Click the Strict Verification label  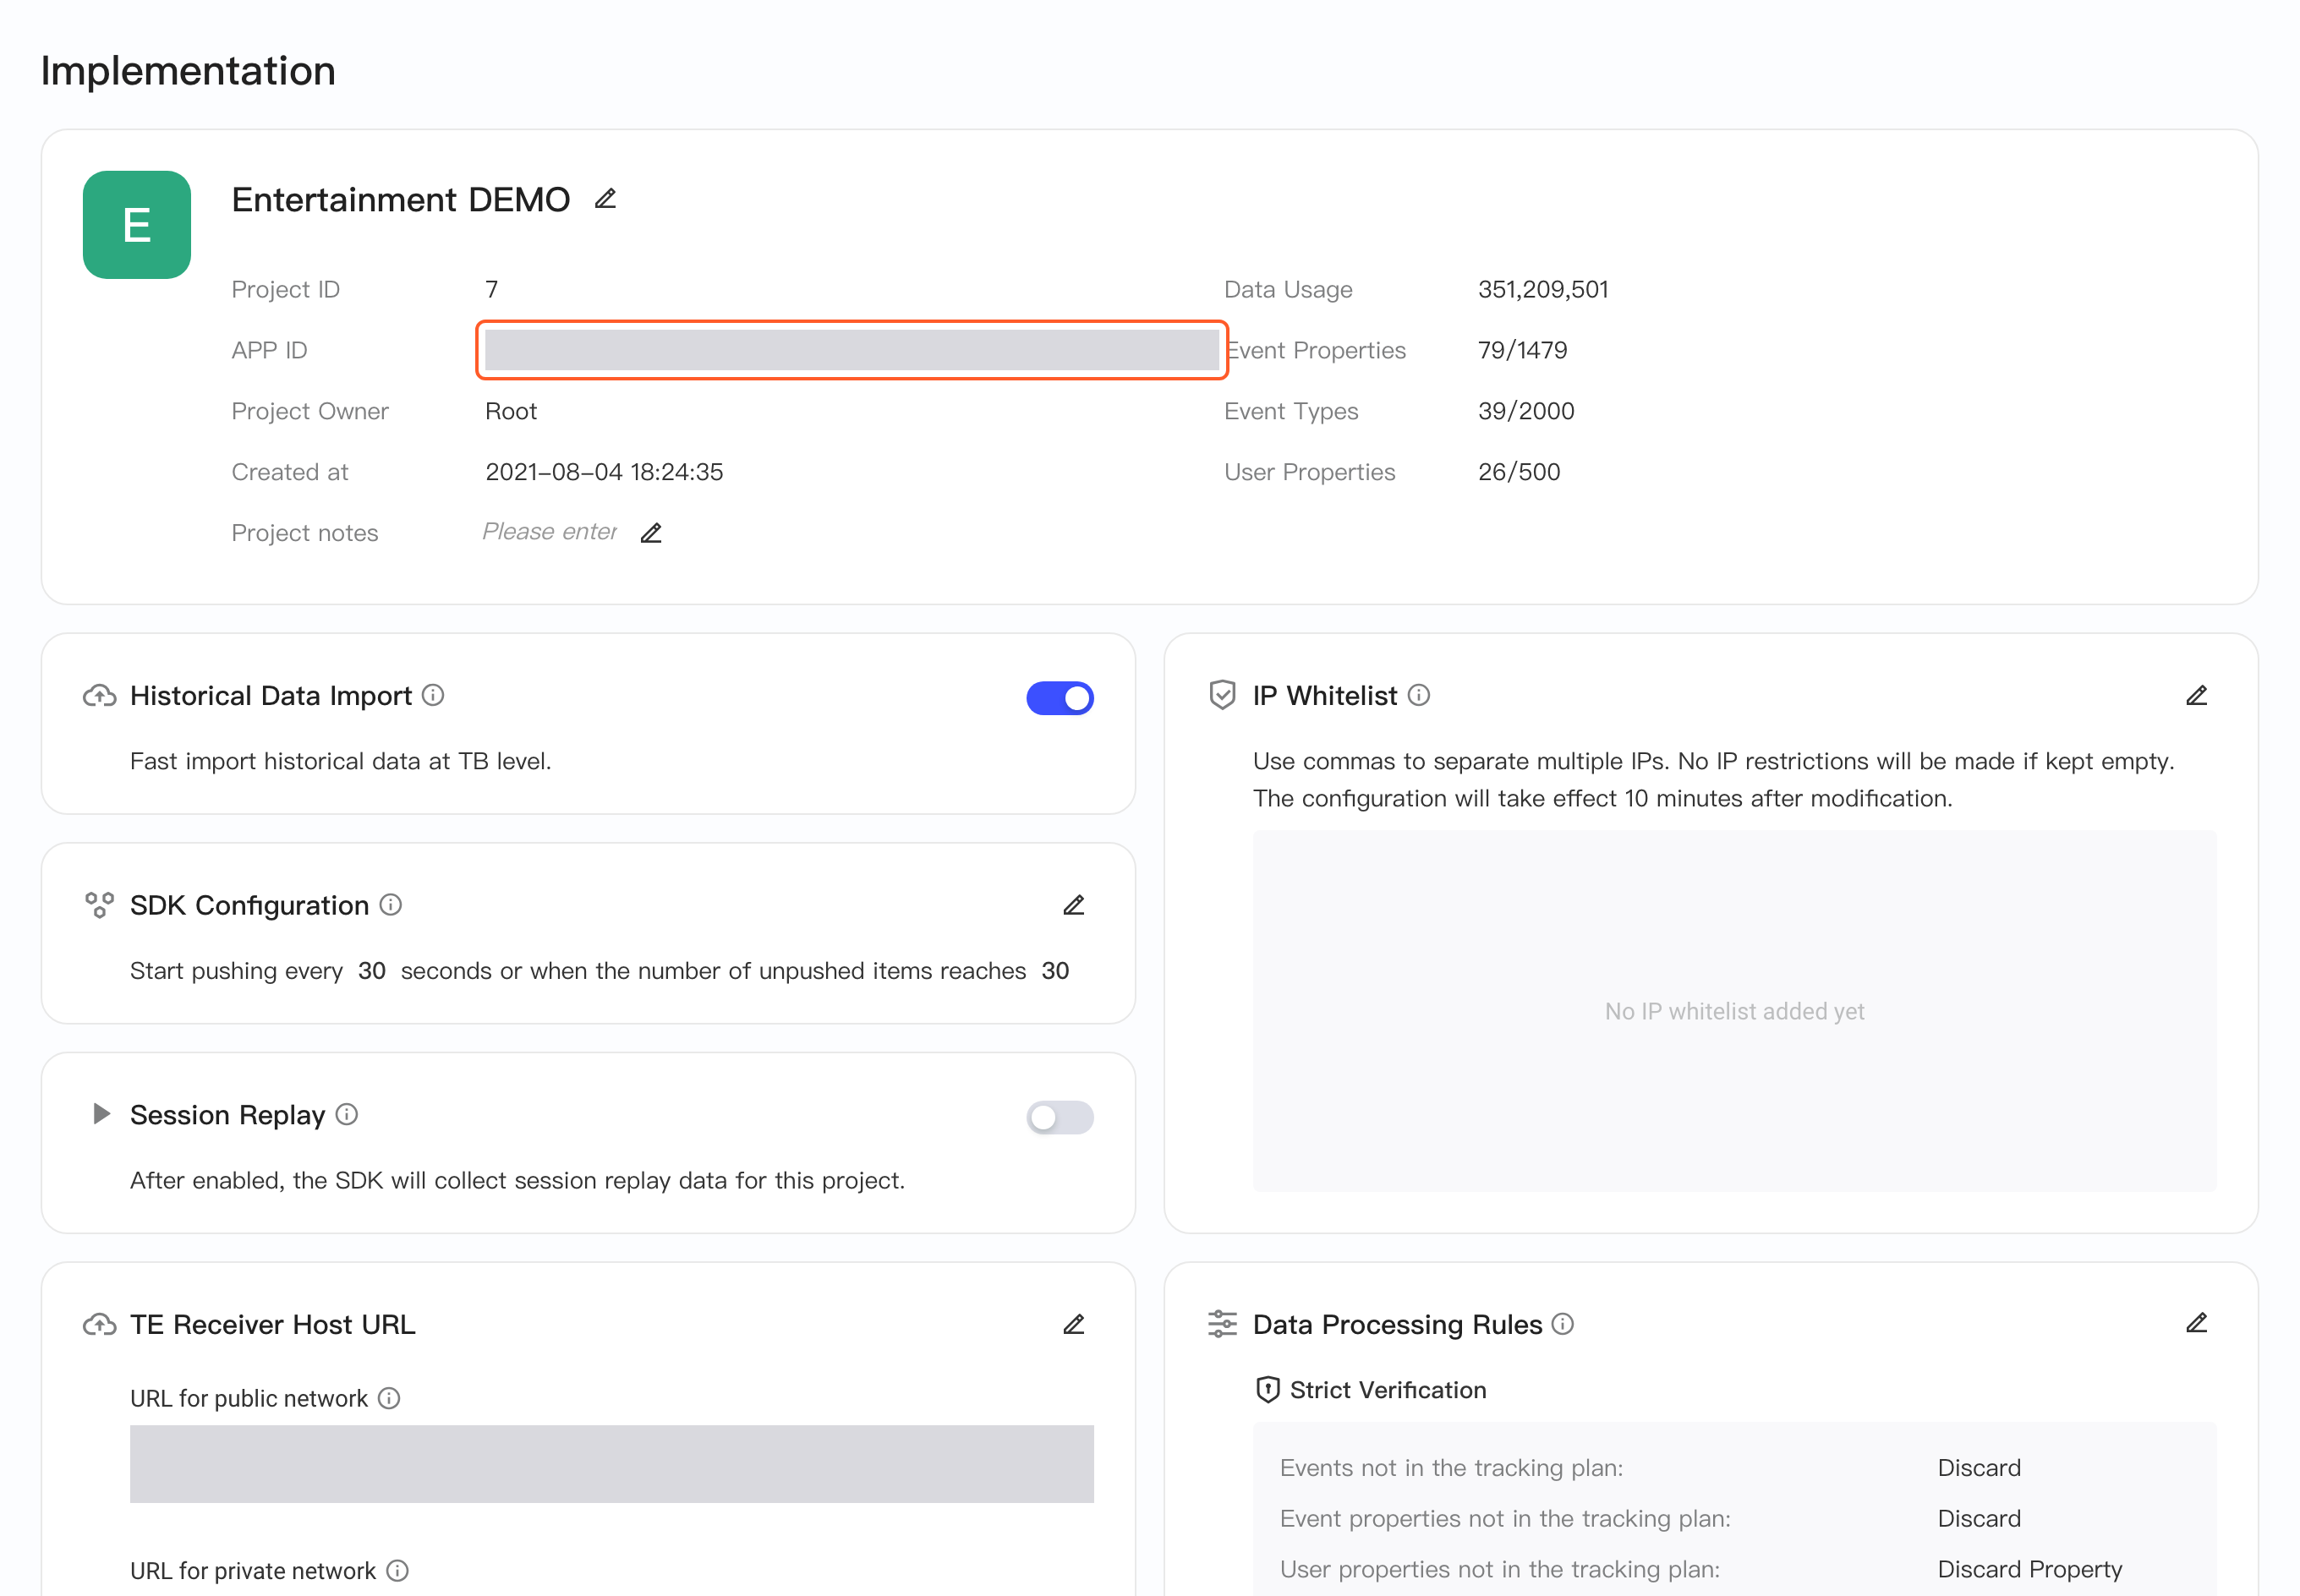[x=1388, y=1390]
